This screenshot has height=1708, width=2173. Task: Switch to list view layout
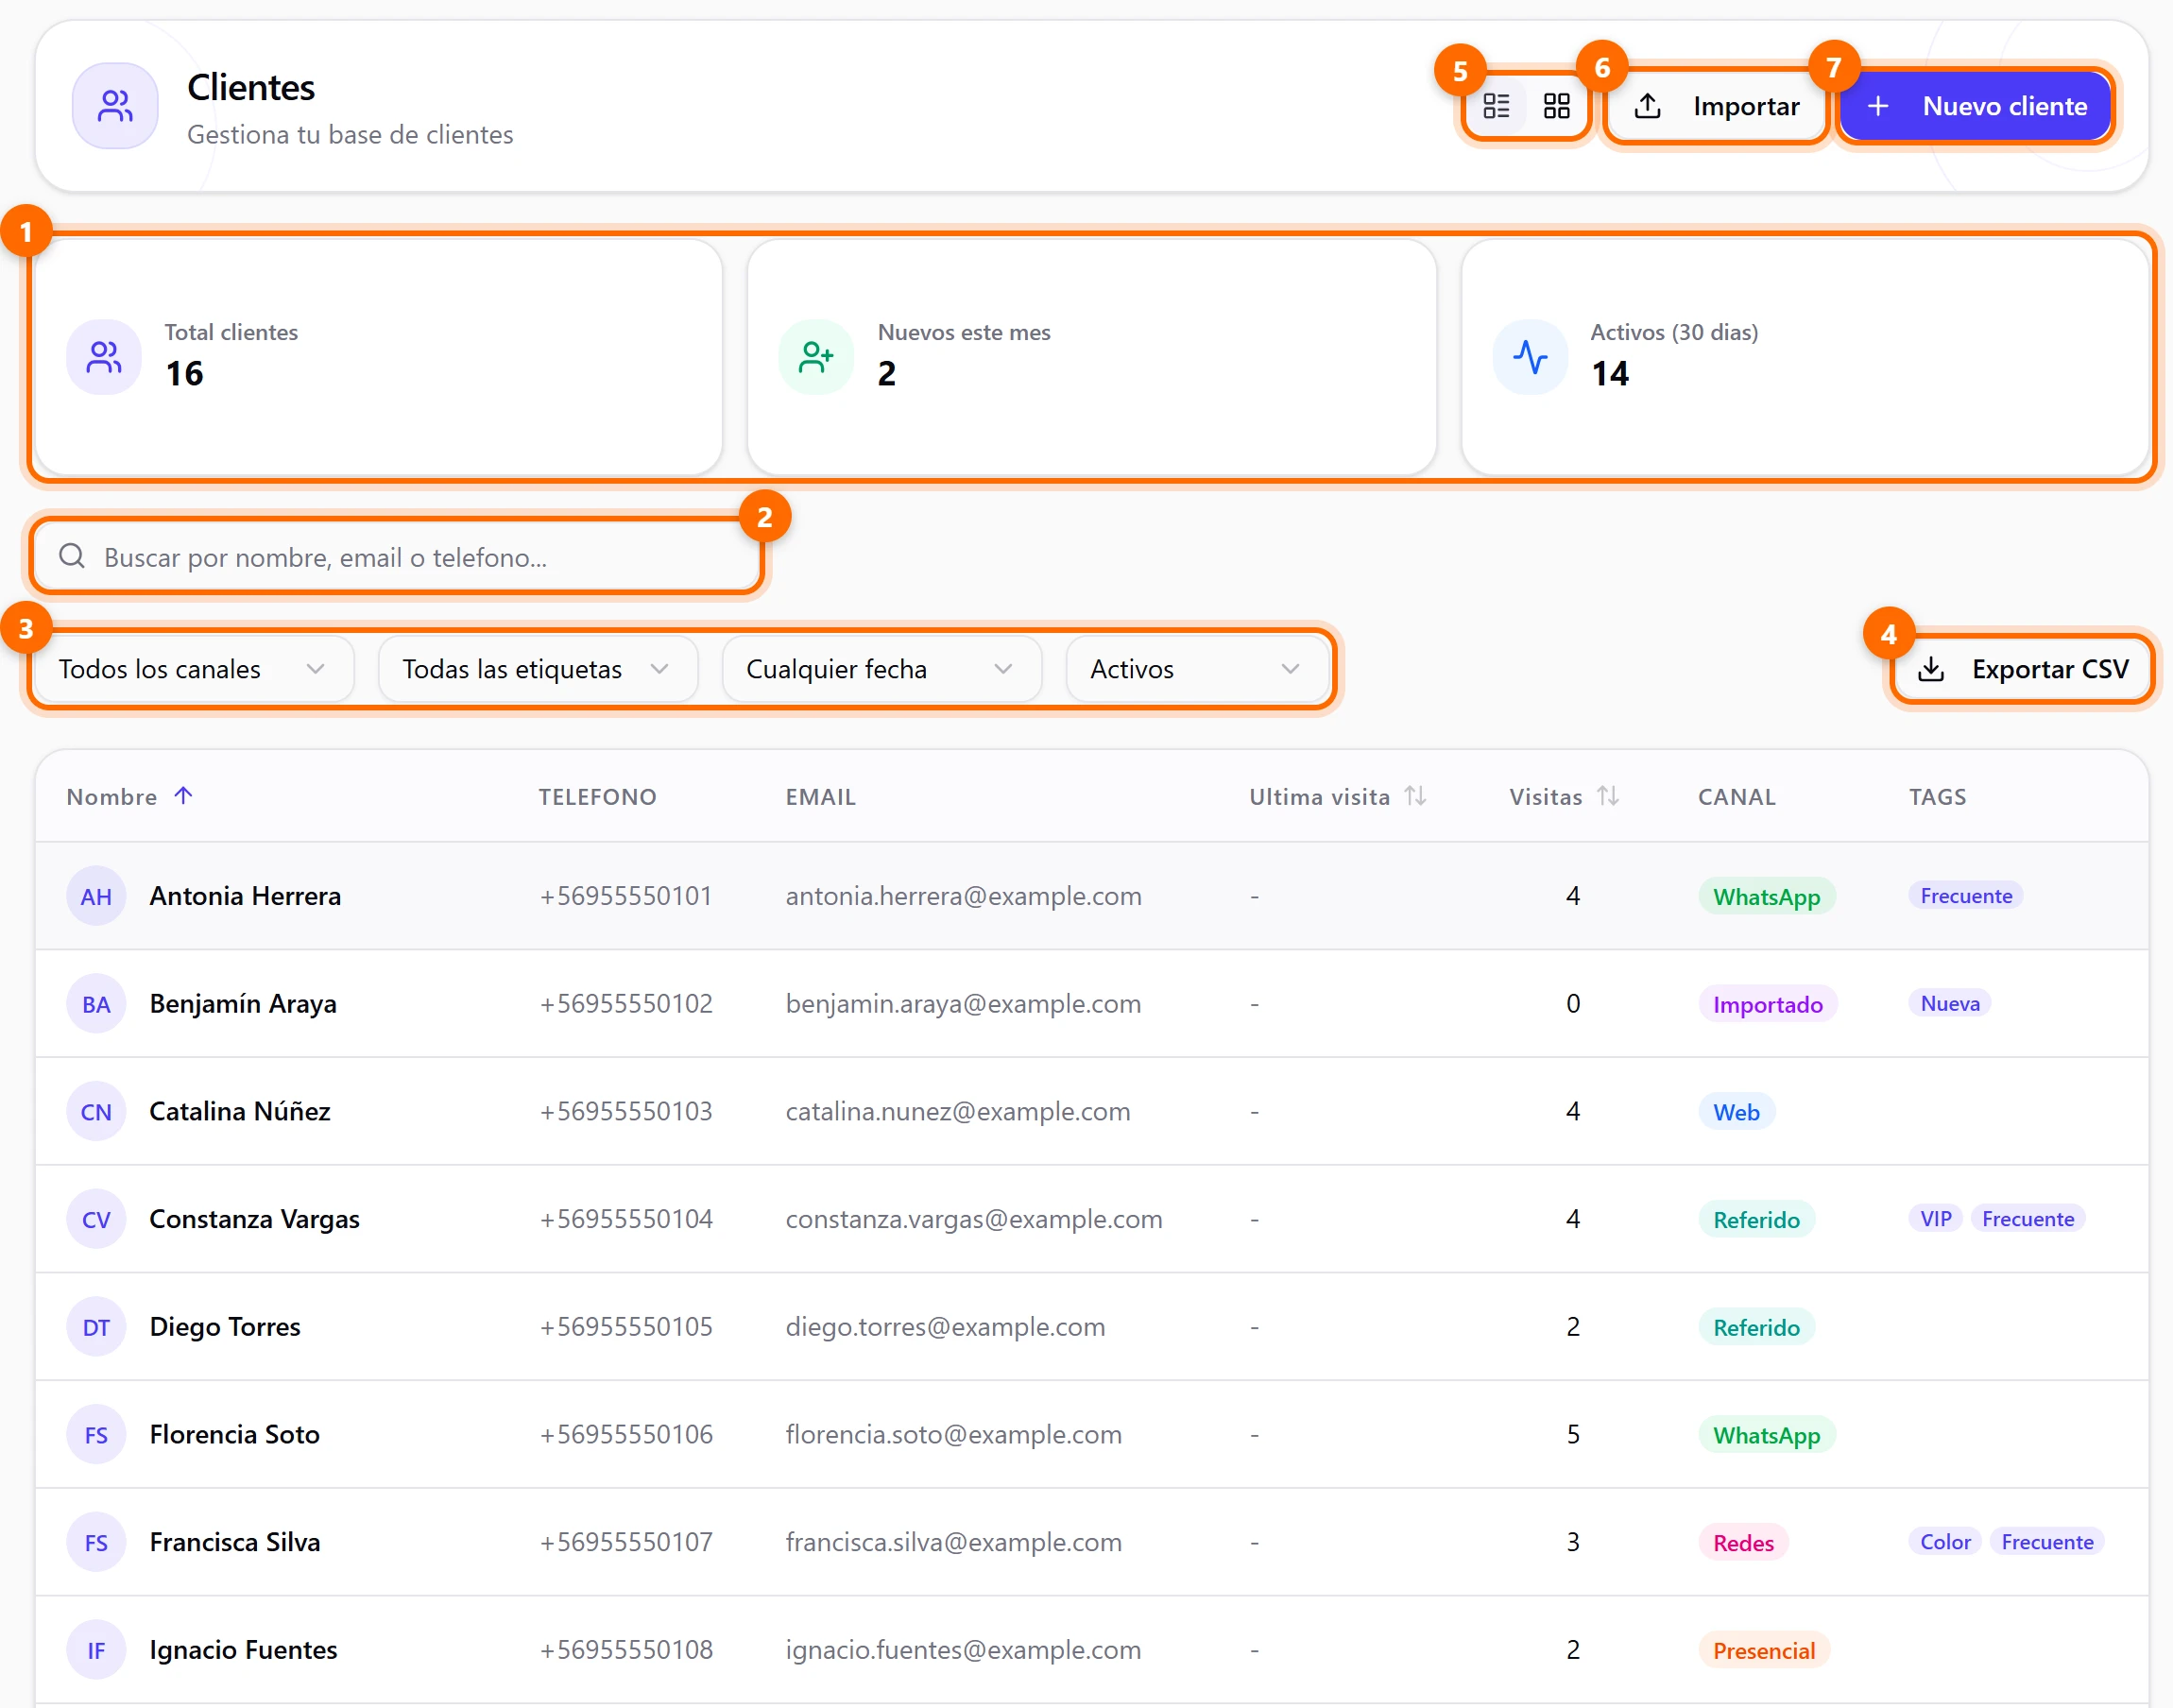(1496, 106)
